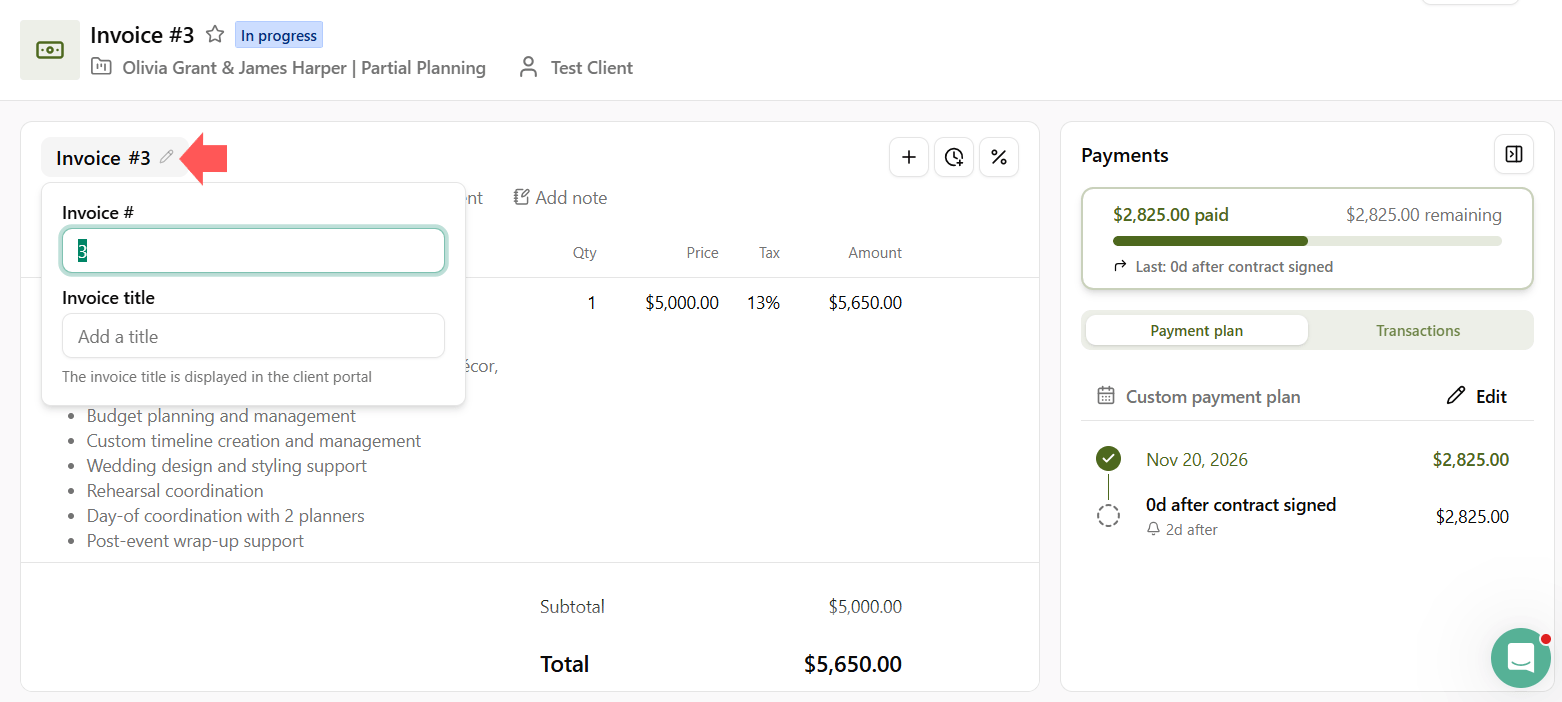Click the In progress status badge
This screenshot has height=702, width=1562.
279,35
